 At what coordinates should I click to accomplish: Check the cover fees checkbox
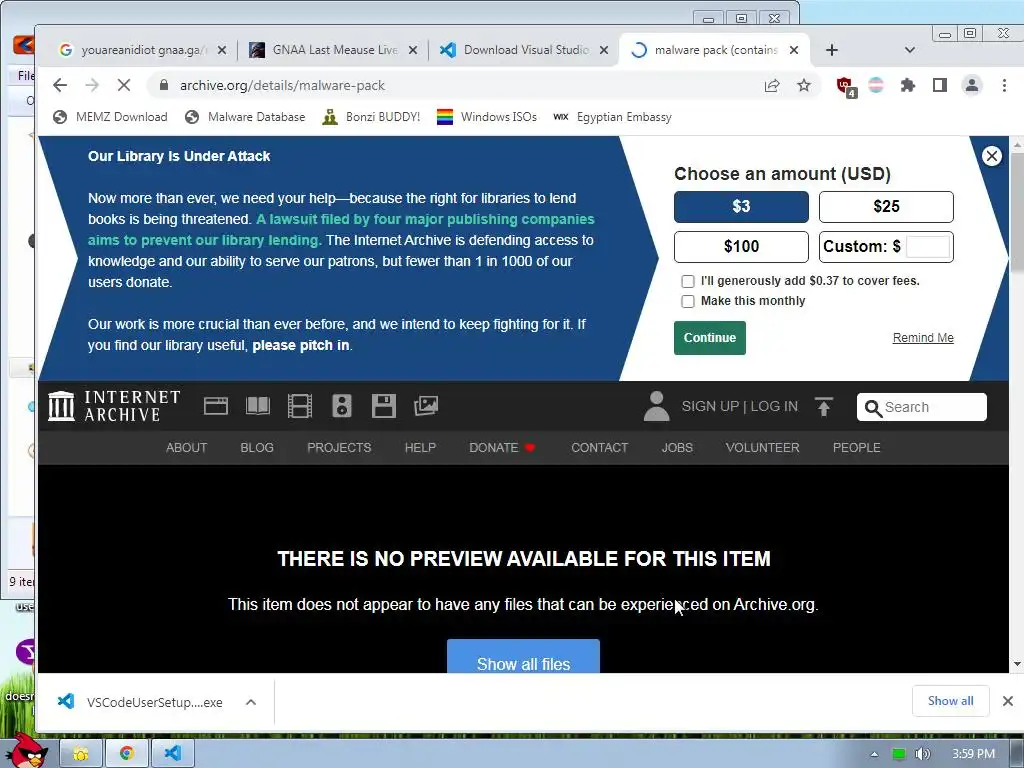[x=688, y=281]
